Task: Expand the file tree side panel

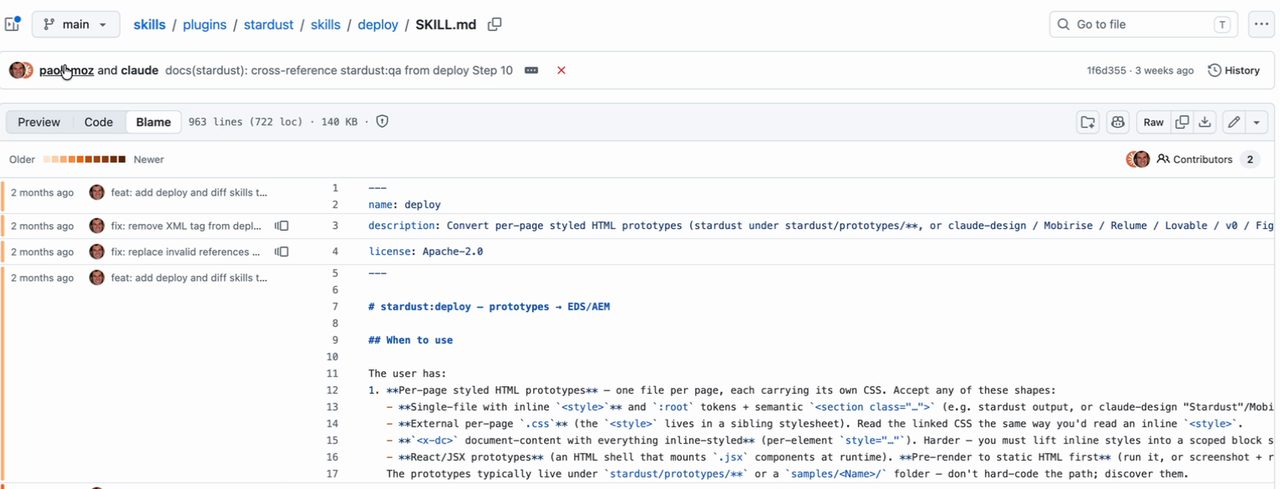Action: [12, 24]
